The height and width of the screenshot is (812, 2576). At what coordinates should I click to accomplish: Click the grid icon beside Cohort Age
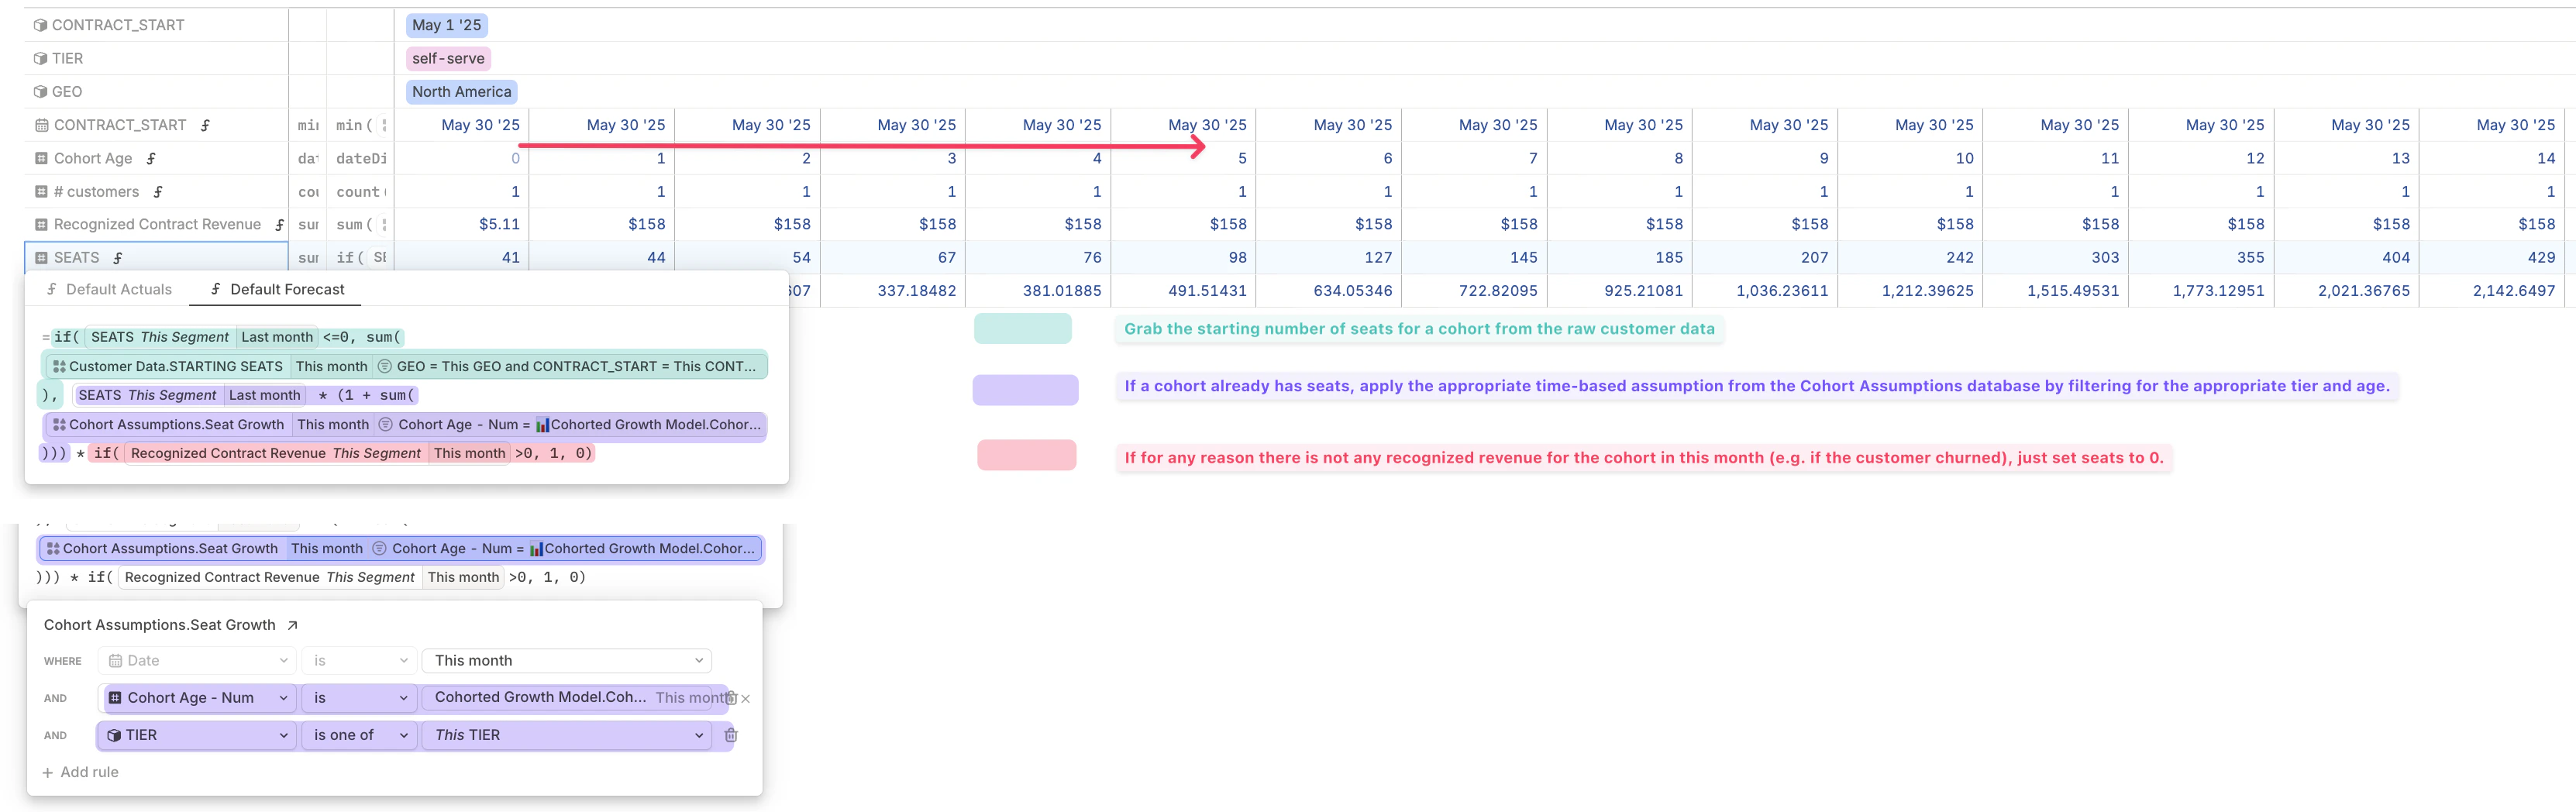coord(42,158)
